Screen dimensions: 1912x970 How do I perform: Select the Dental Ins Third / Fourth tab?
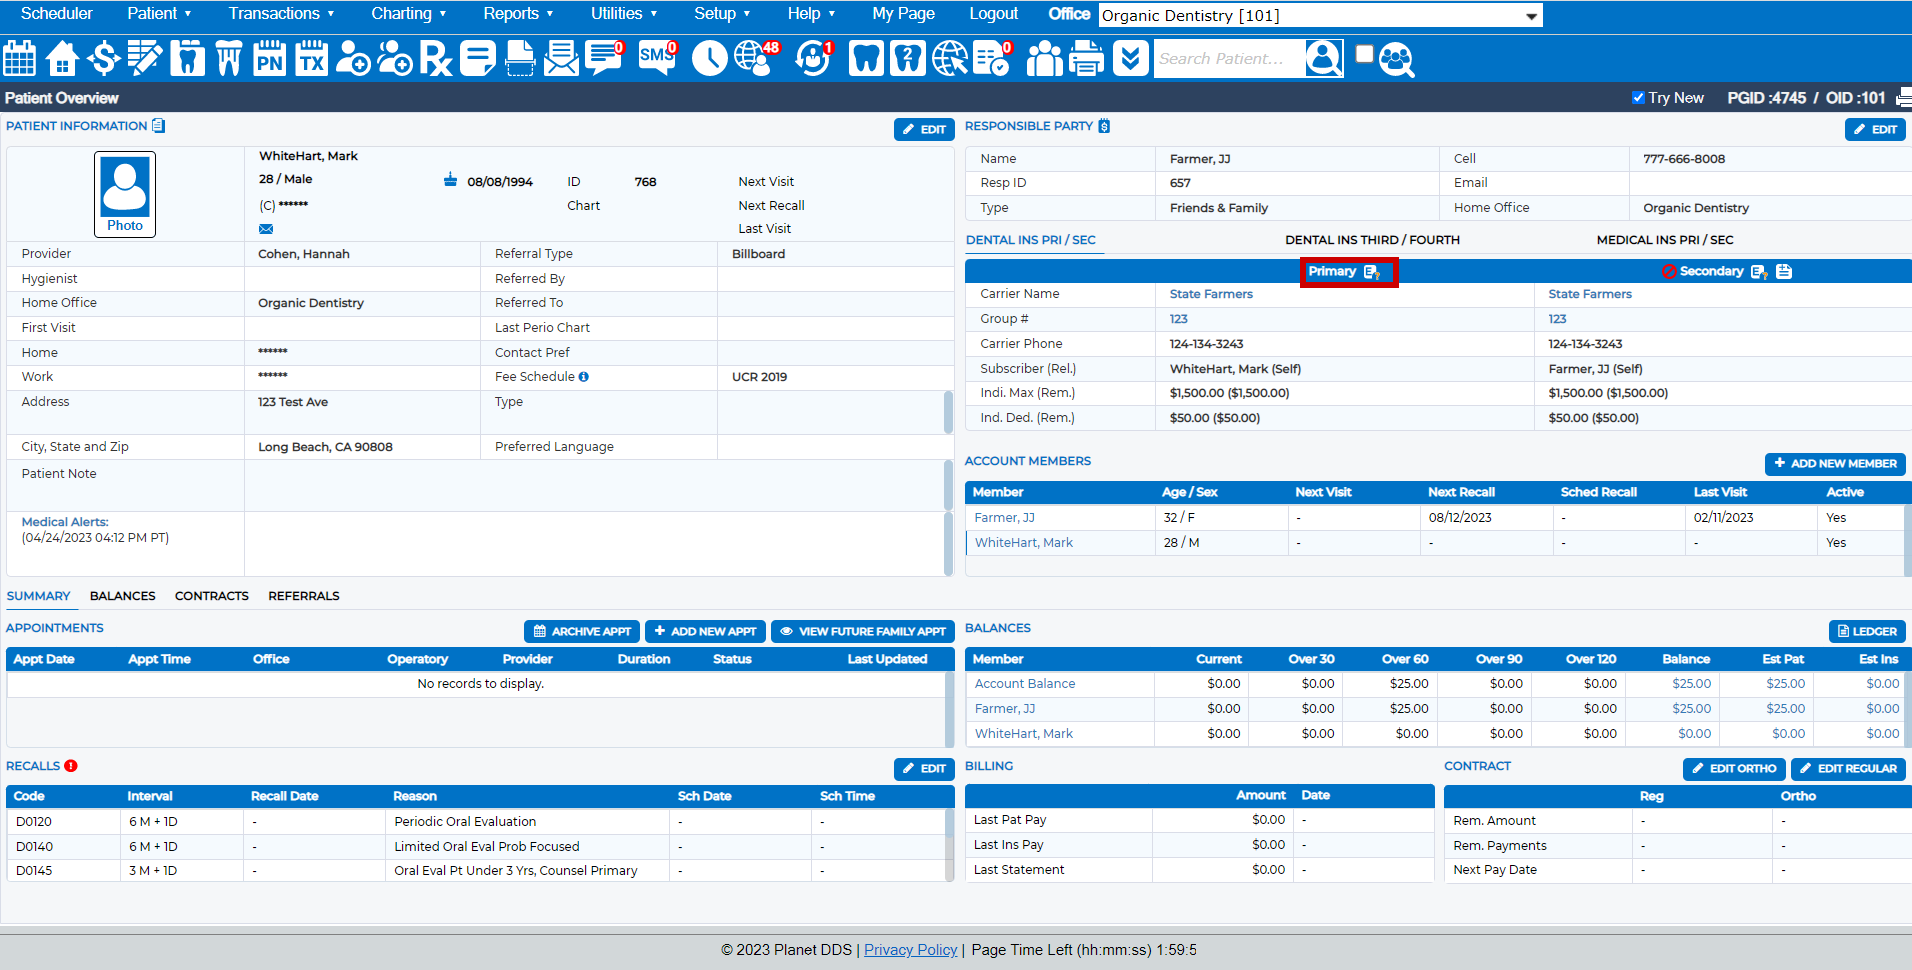(1372, 240)
